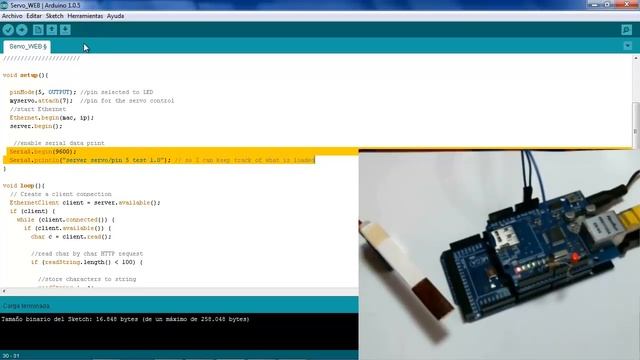
Task: Click the '//start Ethernet' comment
Action: click(38, 109)
